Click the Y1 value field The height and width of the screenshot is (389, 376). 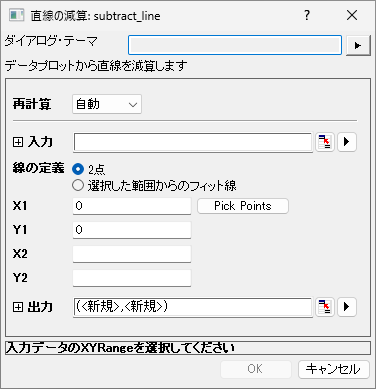[132, 230]
